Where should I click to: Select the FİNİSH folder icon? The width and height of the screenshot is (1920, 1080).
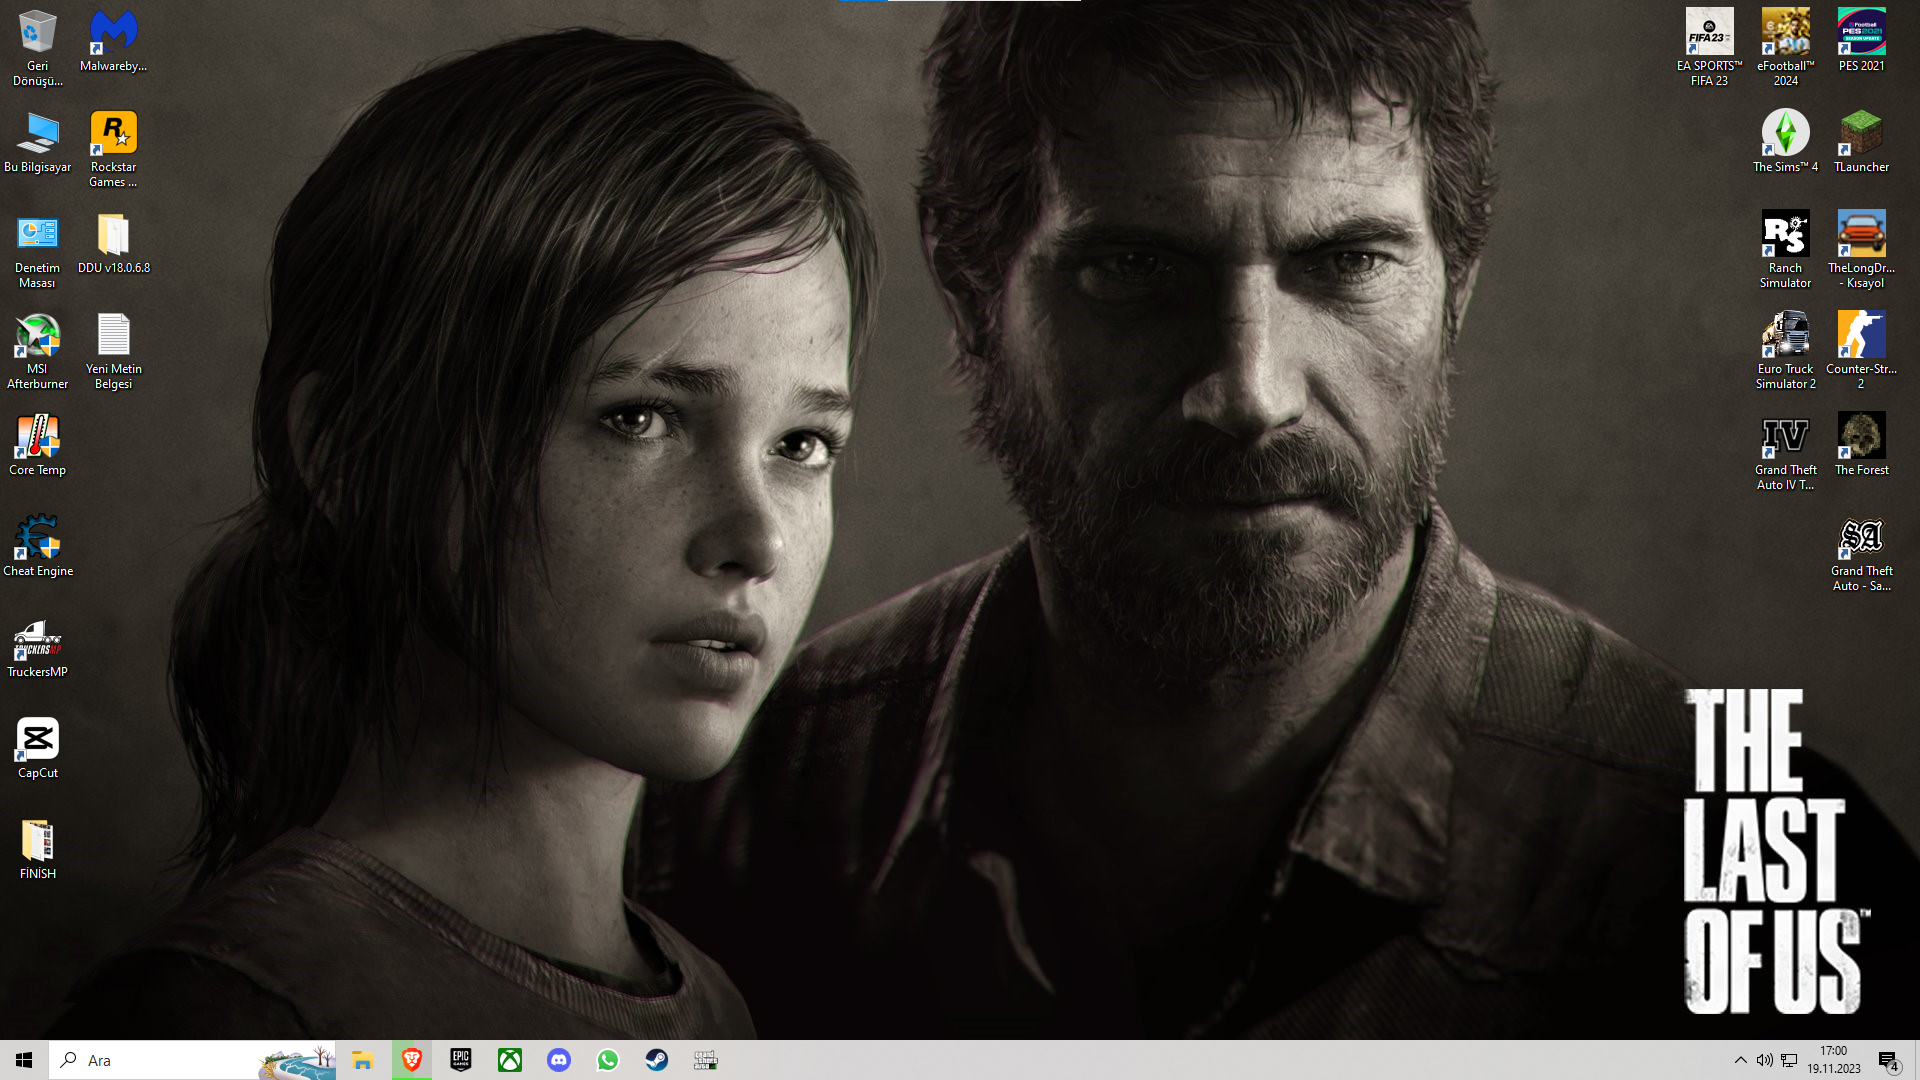pyautogui.click(x=37, y=848)
